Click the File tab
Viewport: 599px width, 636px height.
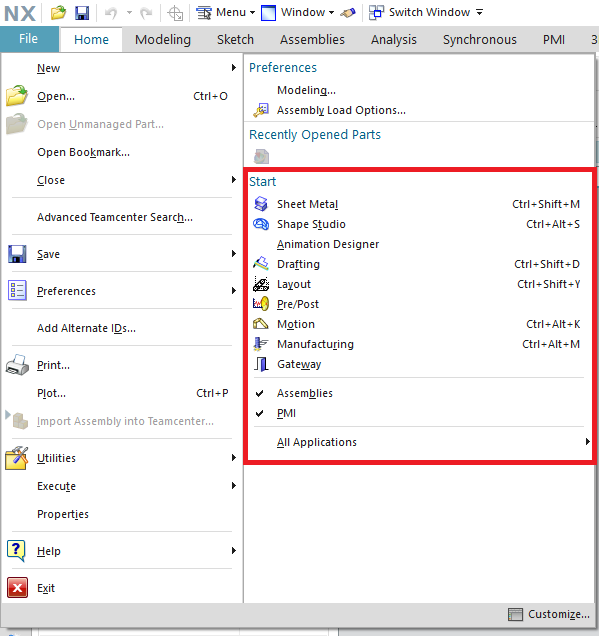click(x=29, y=39)
